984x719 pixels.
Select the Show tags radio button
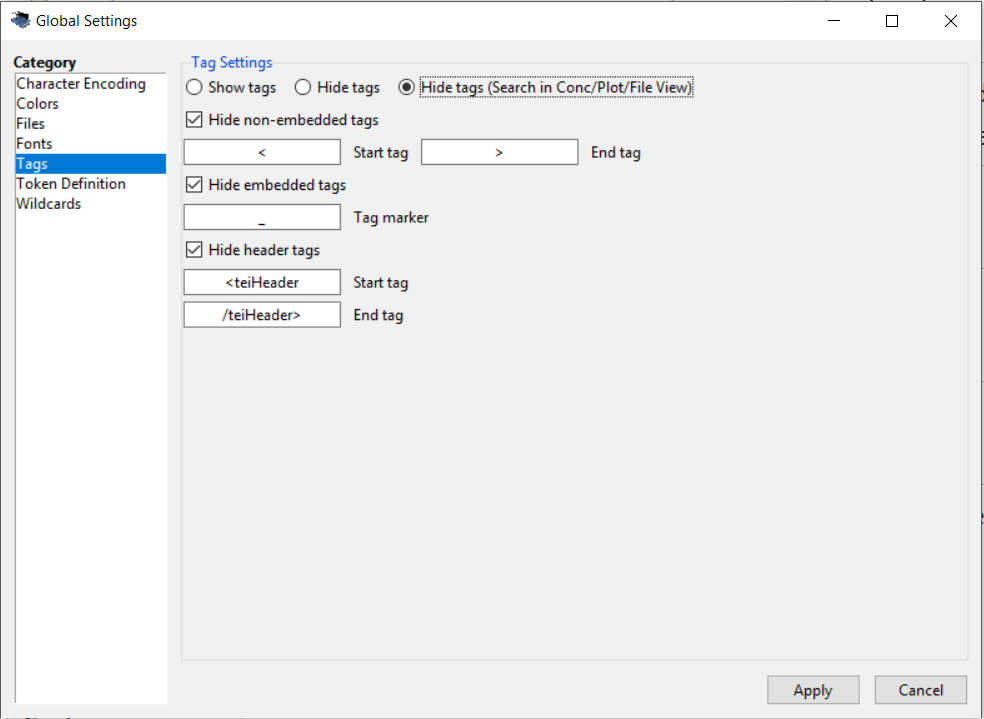195,88
